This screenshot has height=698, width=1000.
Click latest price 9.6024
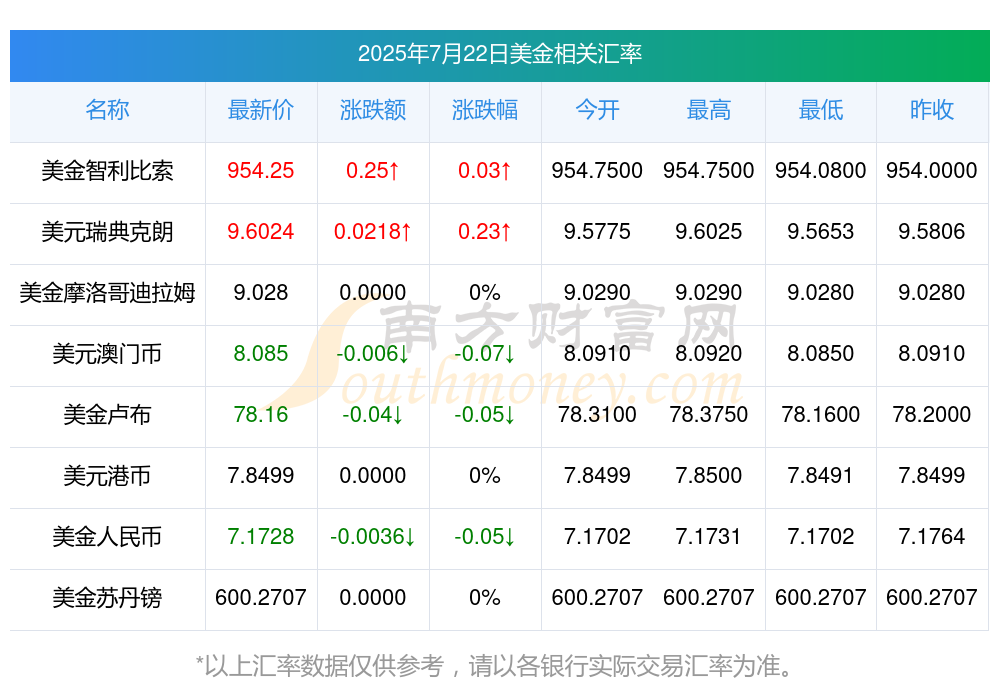pyautogui.click(x=261, y=232)
